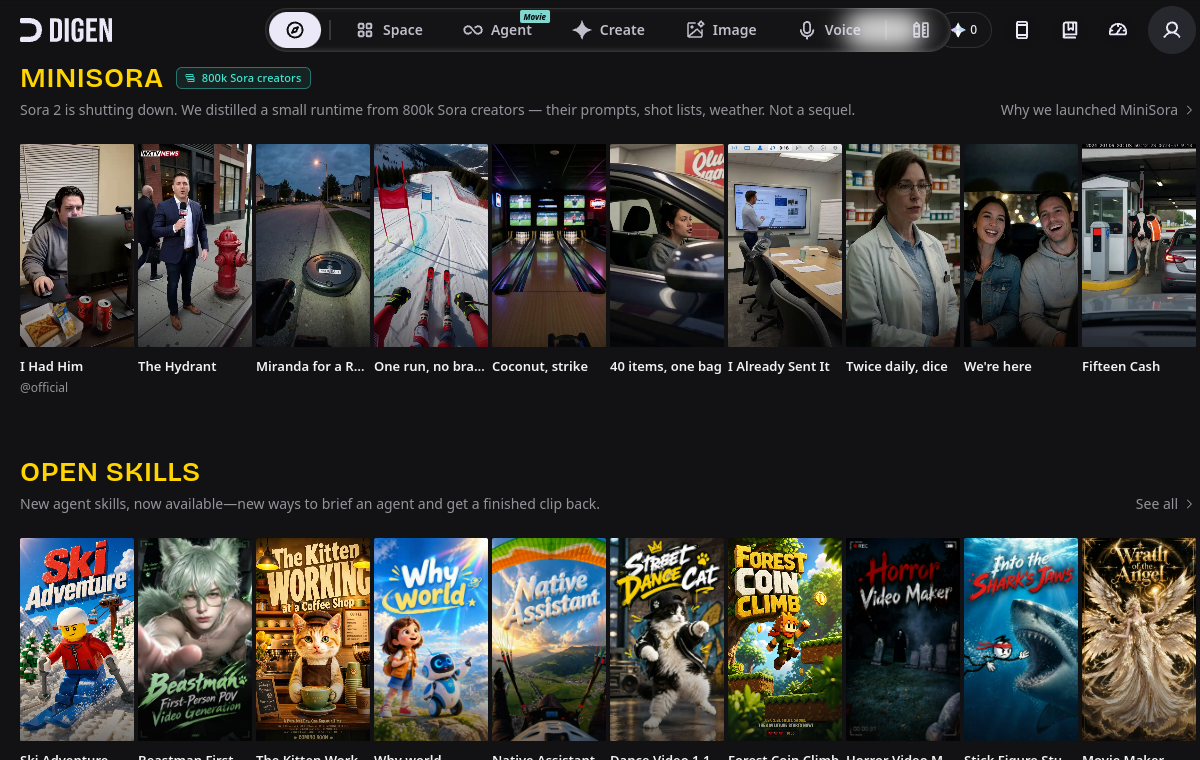1200x760 pixels.
Task: Click the DIGEN logo
Action: [66, 30]
